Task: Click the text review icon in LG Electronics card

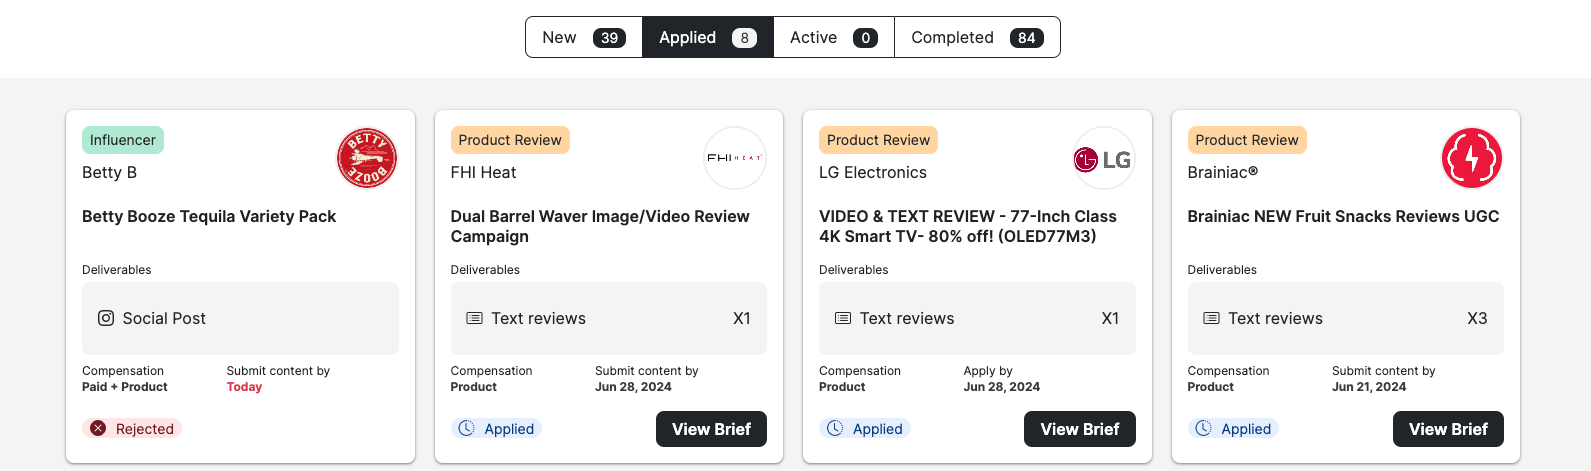Action: [843, 318]
